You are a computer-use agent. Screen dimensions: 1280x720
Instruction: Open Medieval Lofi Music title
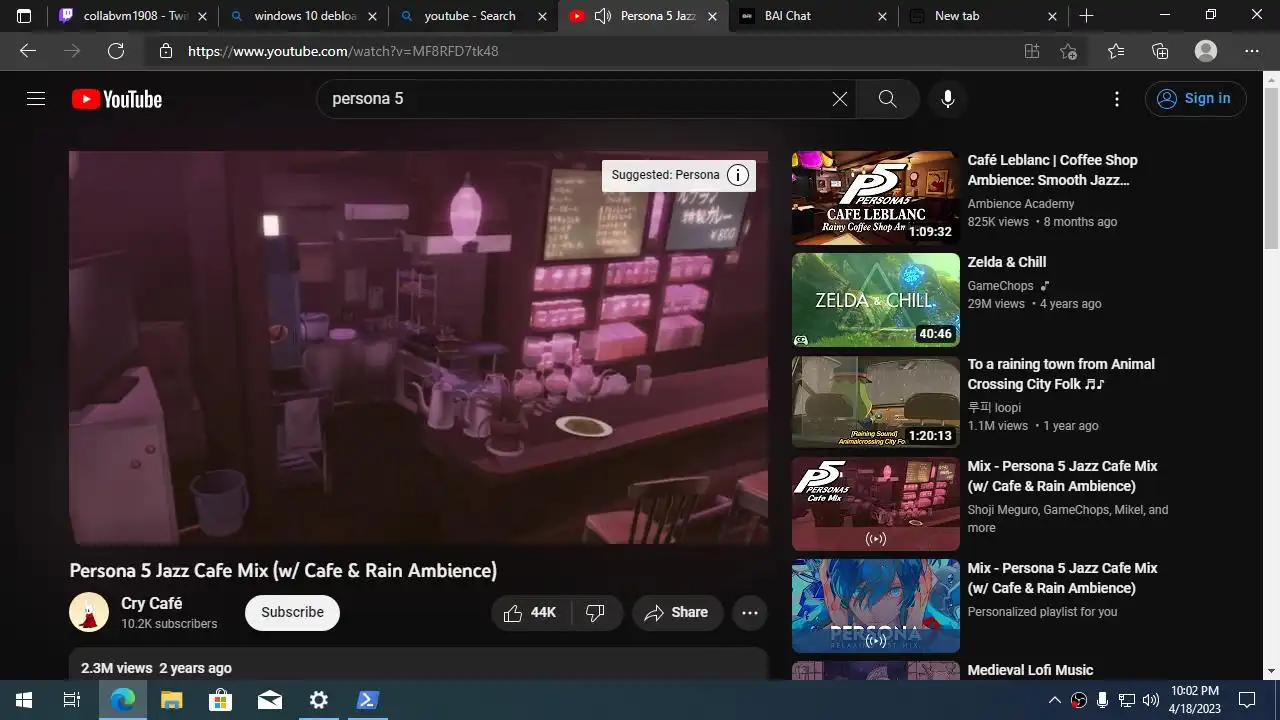point(1030,670)
